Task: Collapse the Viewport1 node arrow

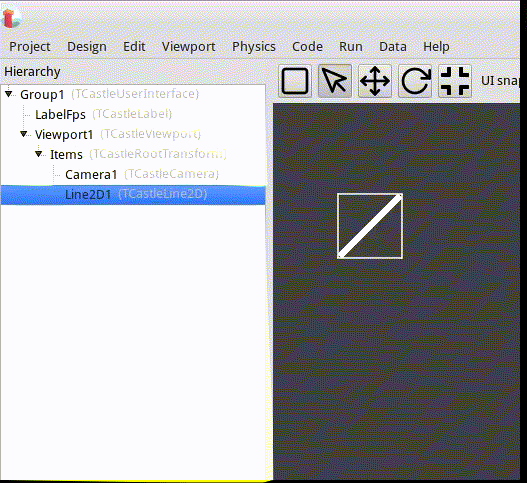Action: pos(24,134)
